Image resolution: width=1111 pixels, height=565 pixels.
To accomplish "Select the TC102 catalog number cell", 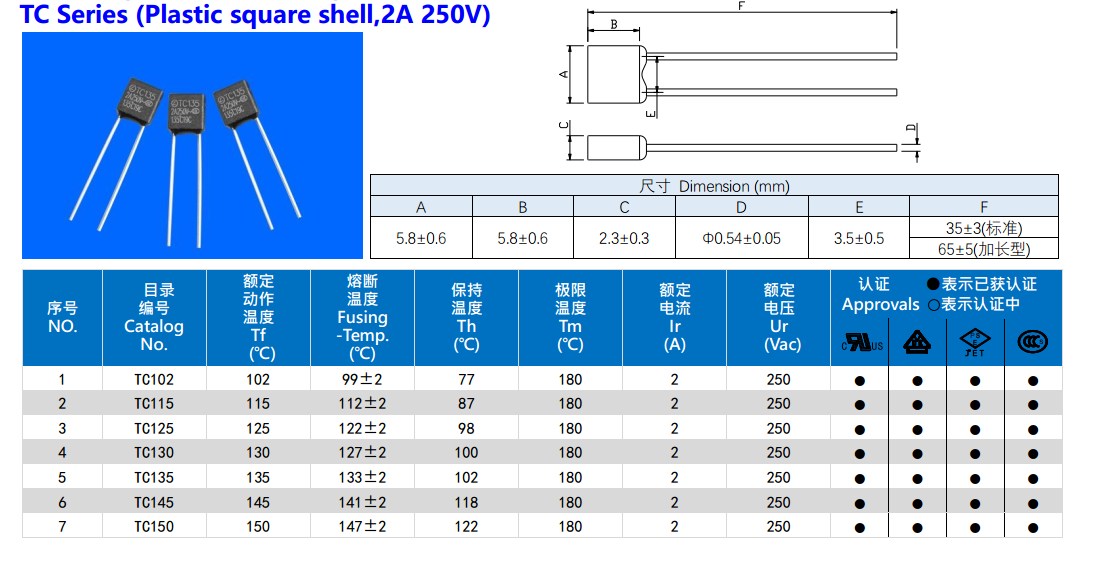I will coord(154,380).
